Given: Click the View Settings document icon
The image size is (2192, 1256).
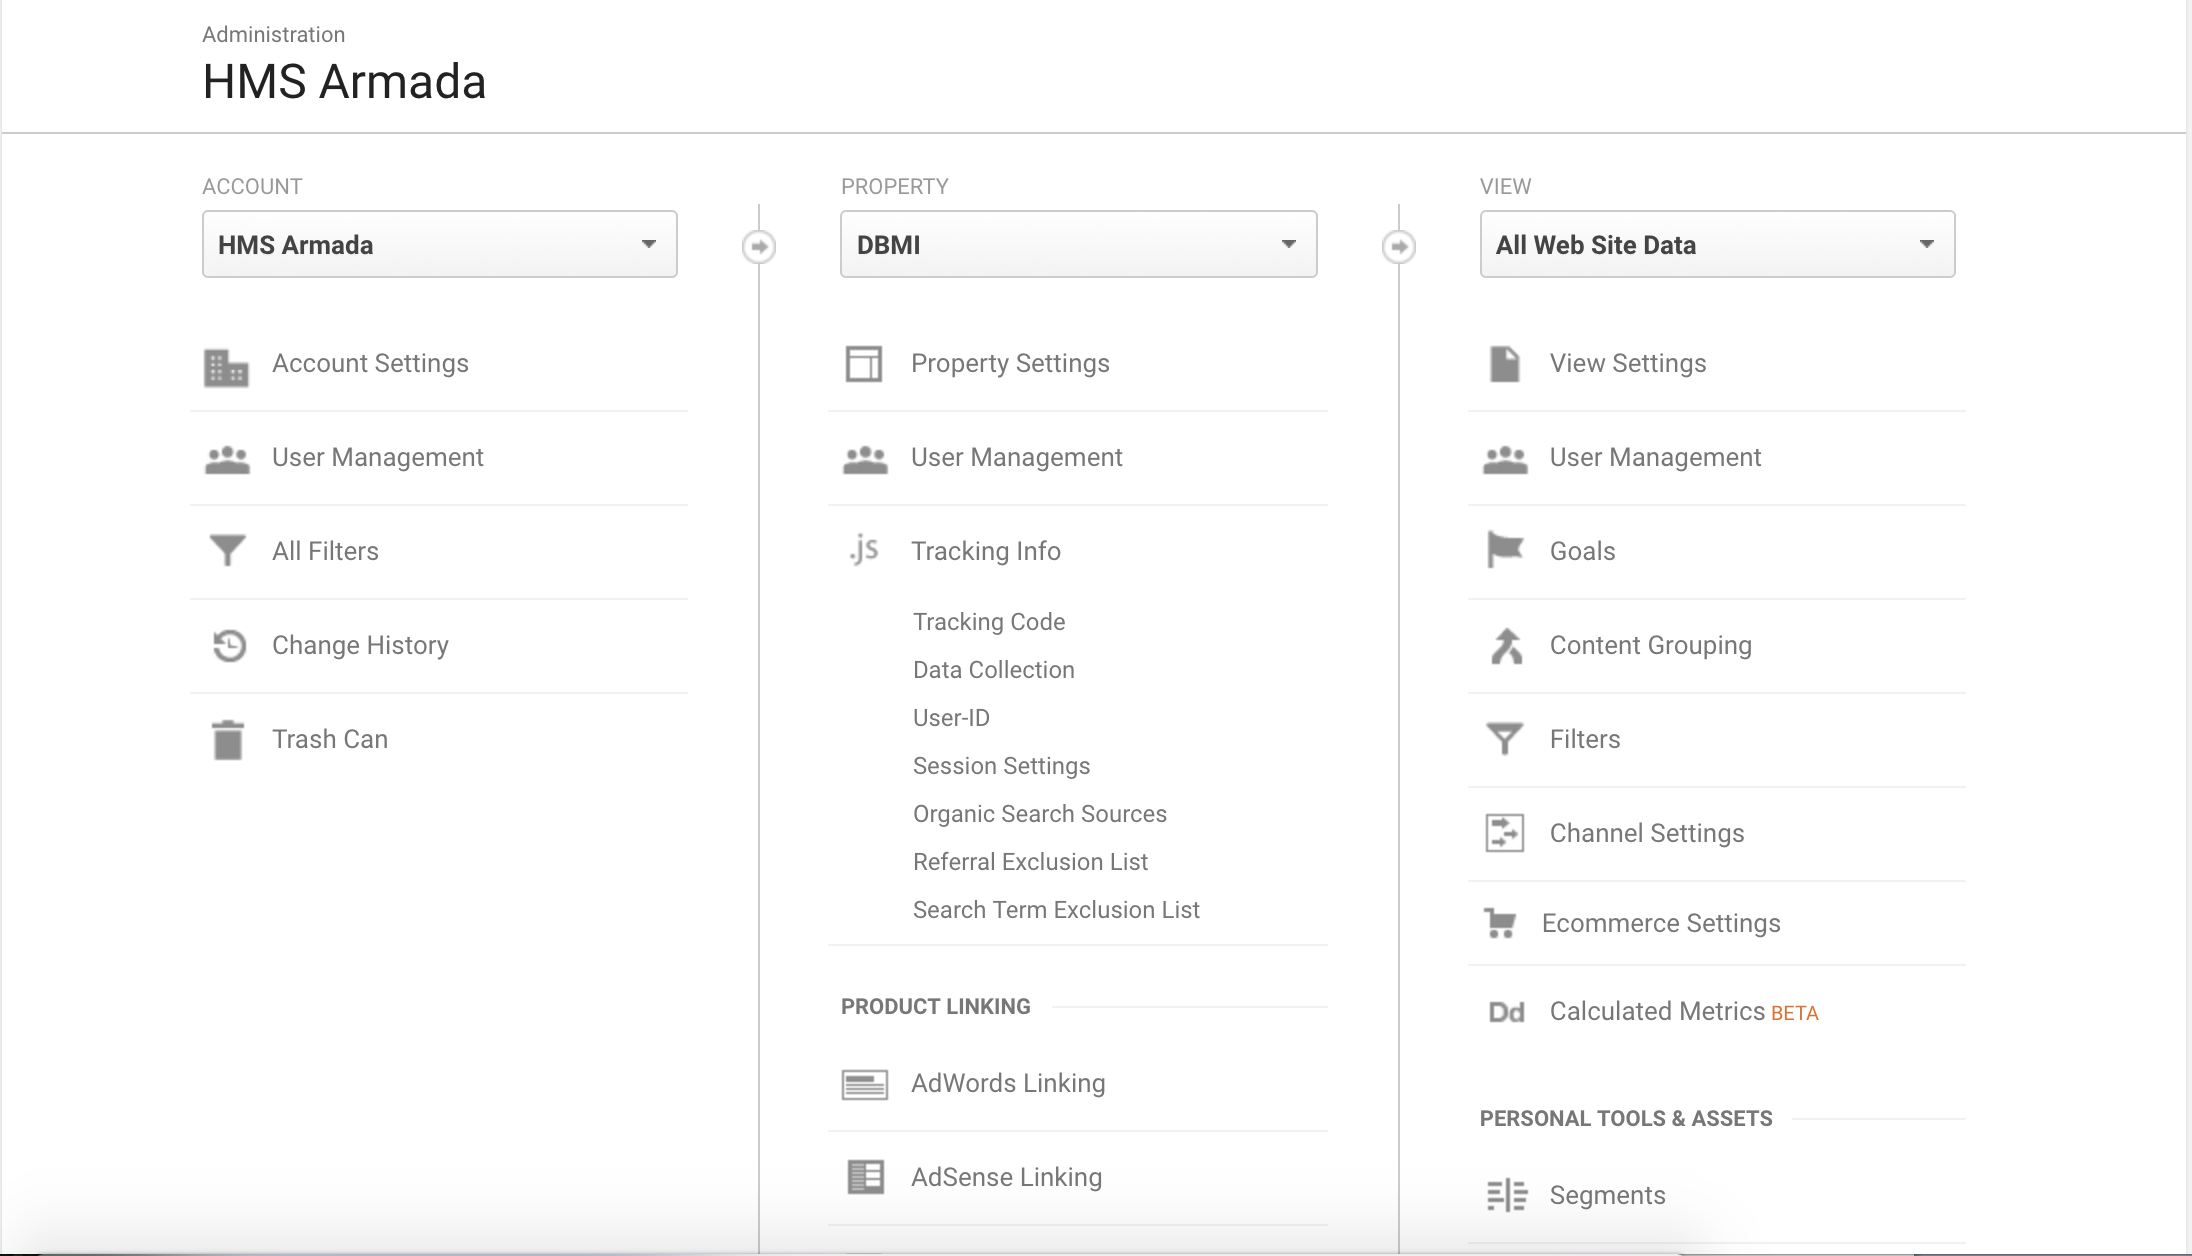Looking at the screenshot, I should [1505, 364].
